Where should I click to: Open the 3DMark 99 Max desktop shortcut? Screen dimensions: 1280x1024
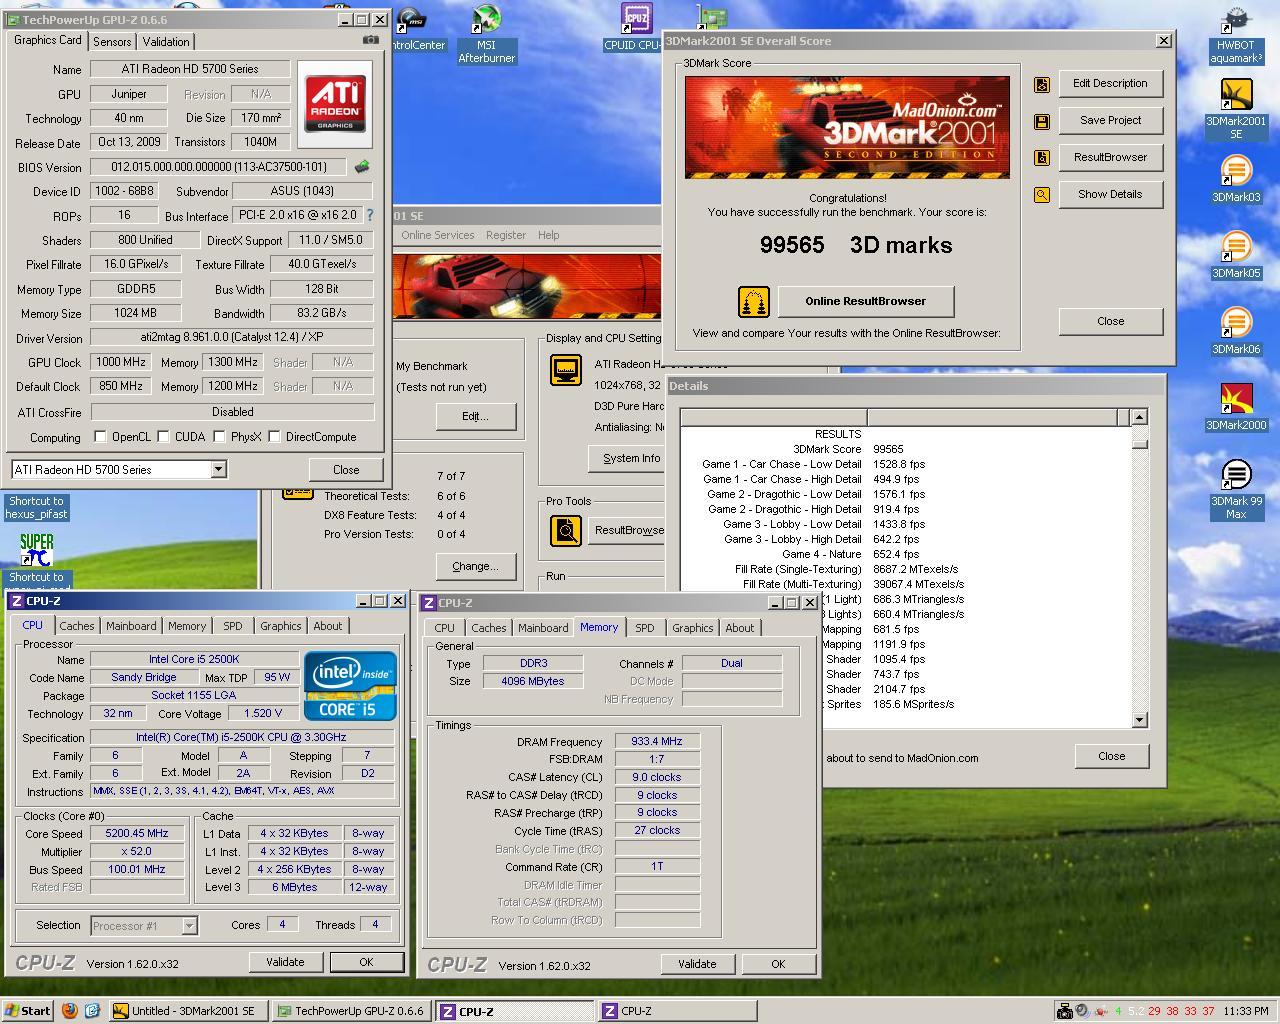(x=1236, y=489)
